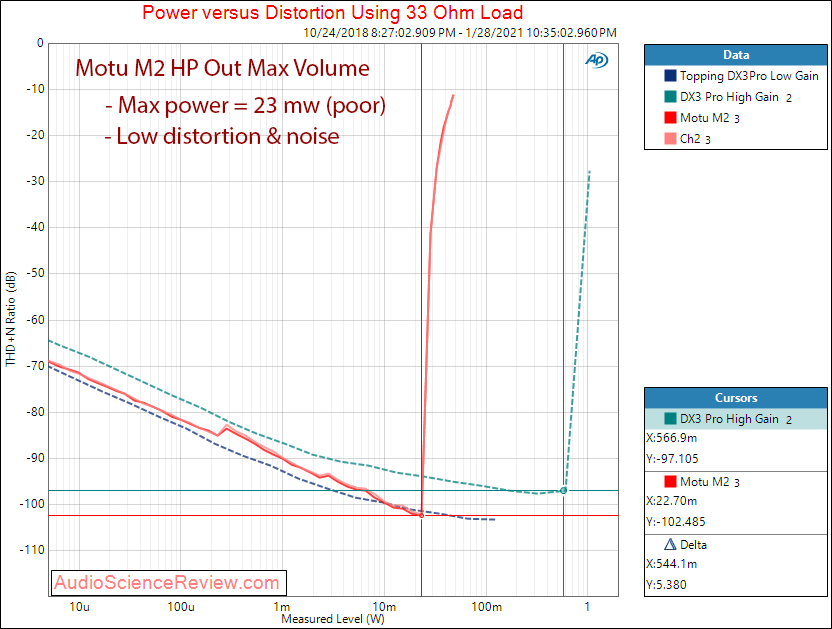The height and width of the screenshot is (629, 832).
Task: Click the 'THD+N Ratio (dB)' axis title
Action: (x=11, y=319)
